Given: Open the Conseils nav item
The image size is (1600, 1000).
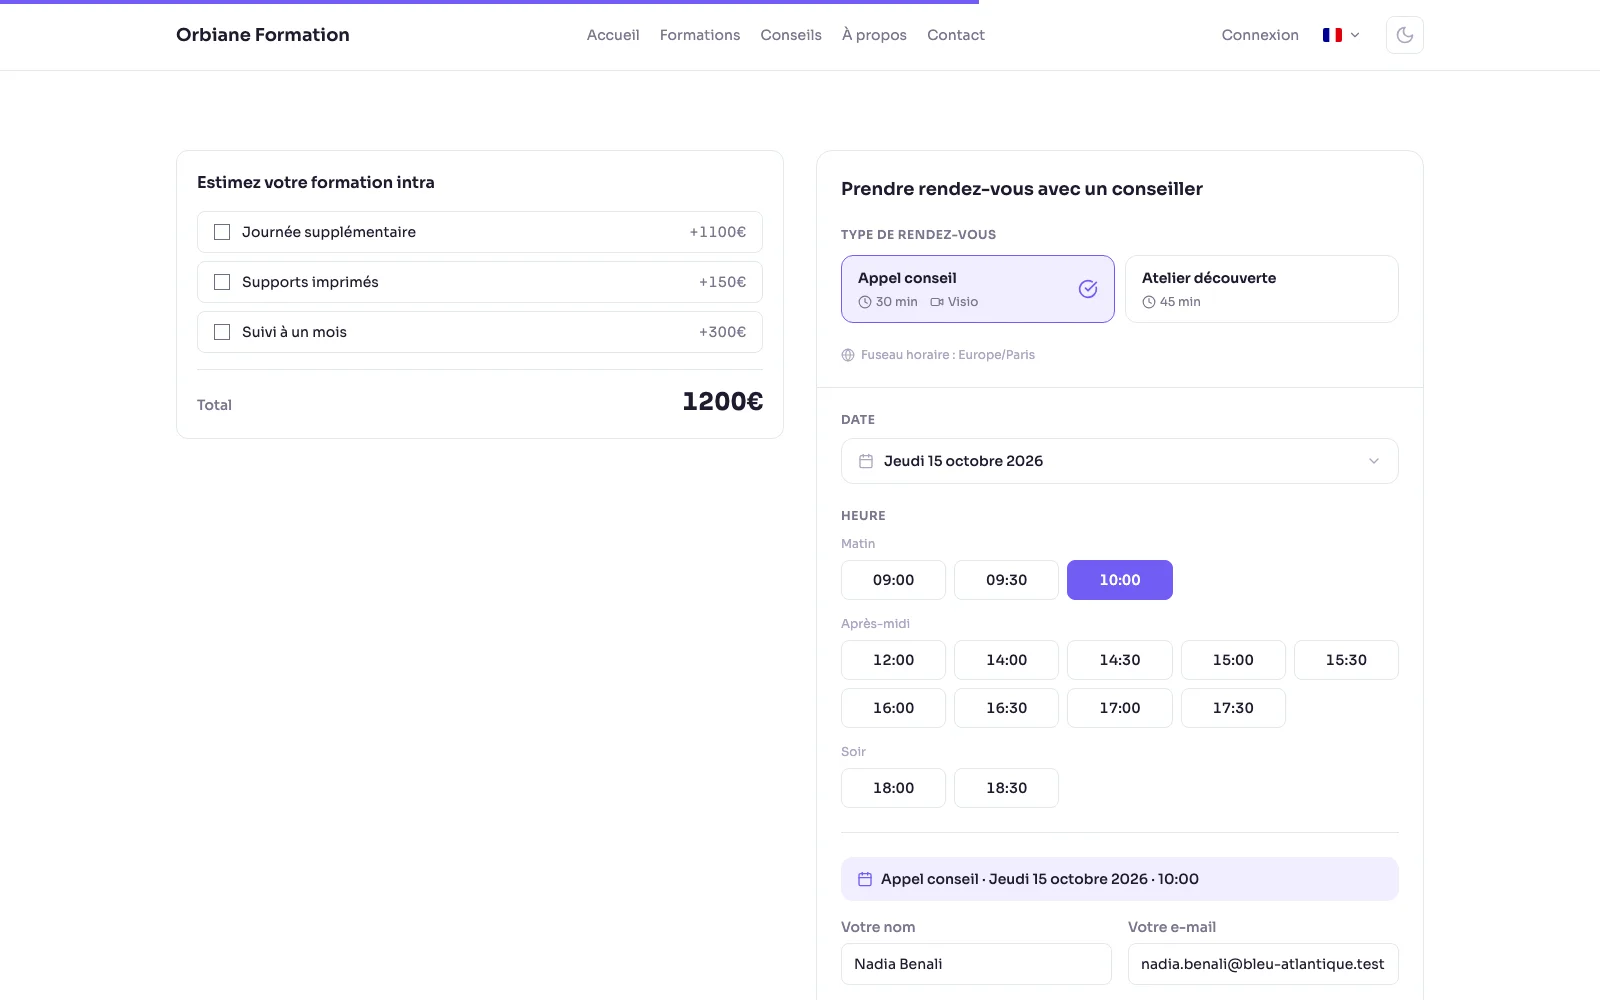Looking at the screenshot, I should (791, 35).
